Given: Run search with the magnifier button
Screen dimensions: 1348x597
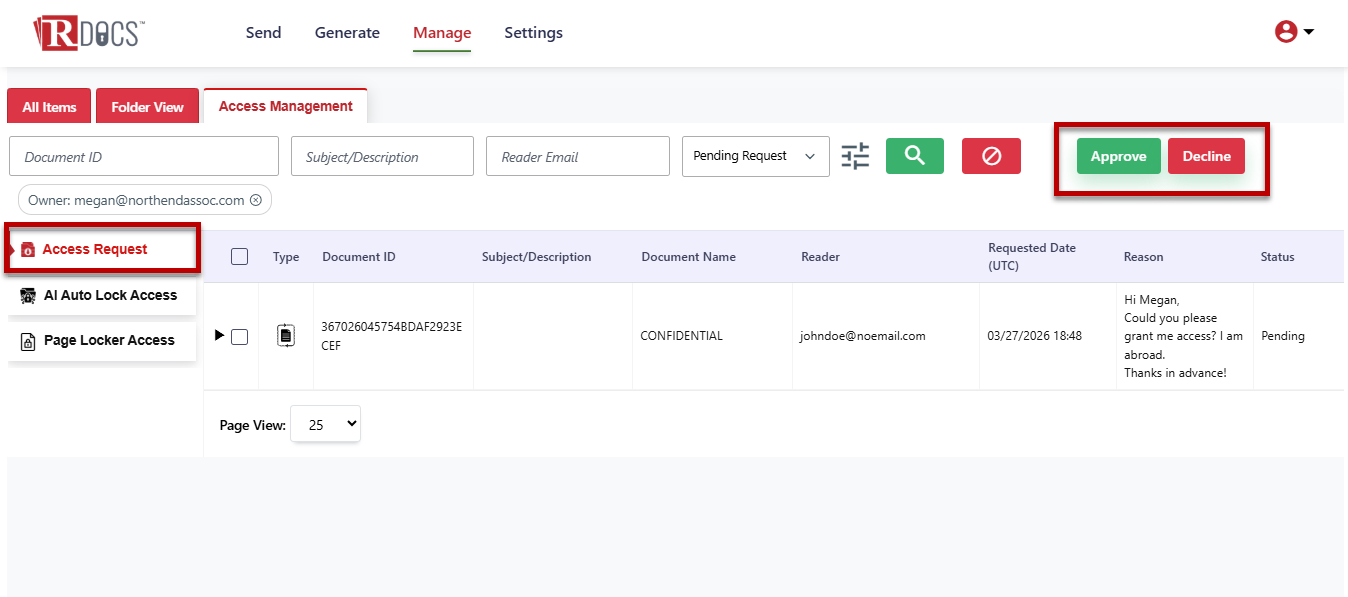Looking at the screenshot, I should pos(915,156).
